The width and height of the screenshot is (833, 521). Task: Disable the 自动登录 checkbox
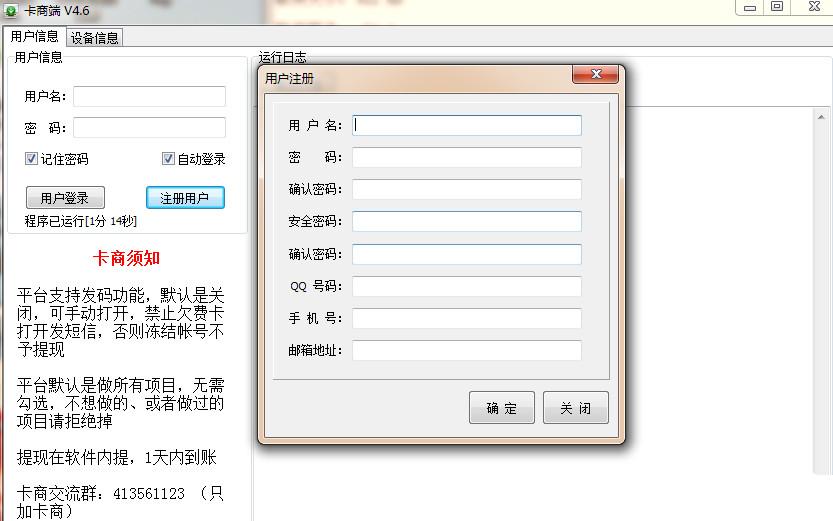168,159
